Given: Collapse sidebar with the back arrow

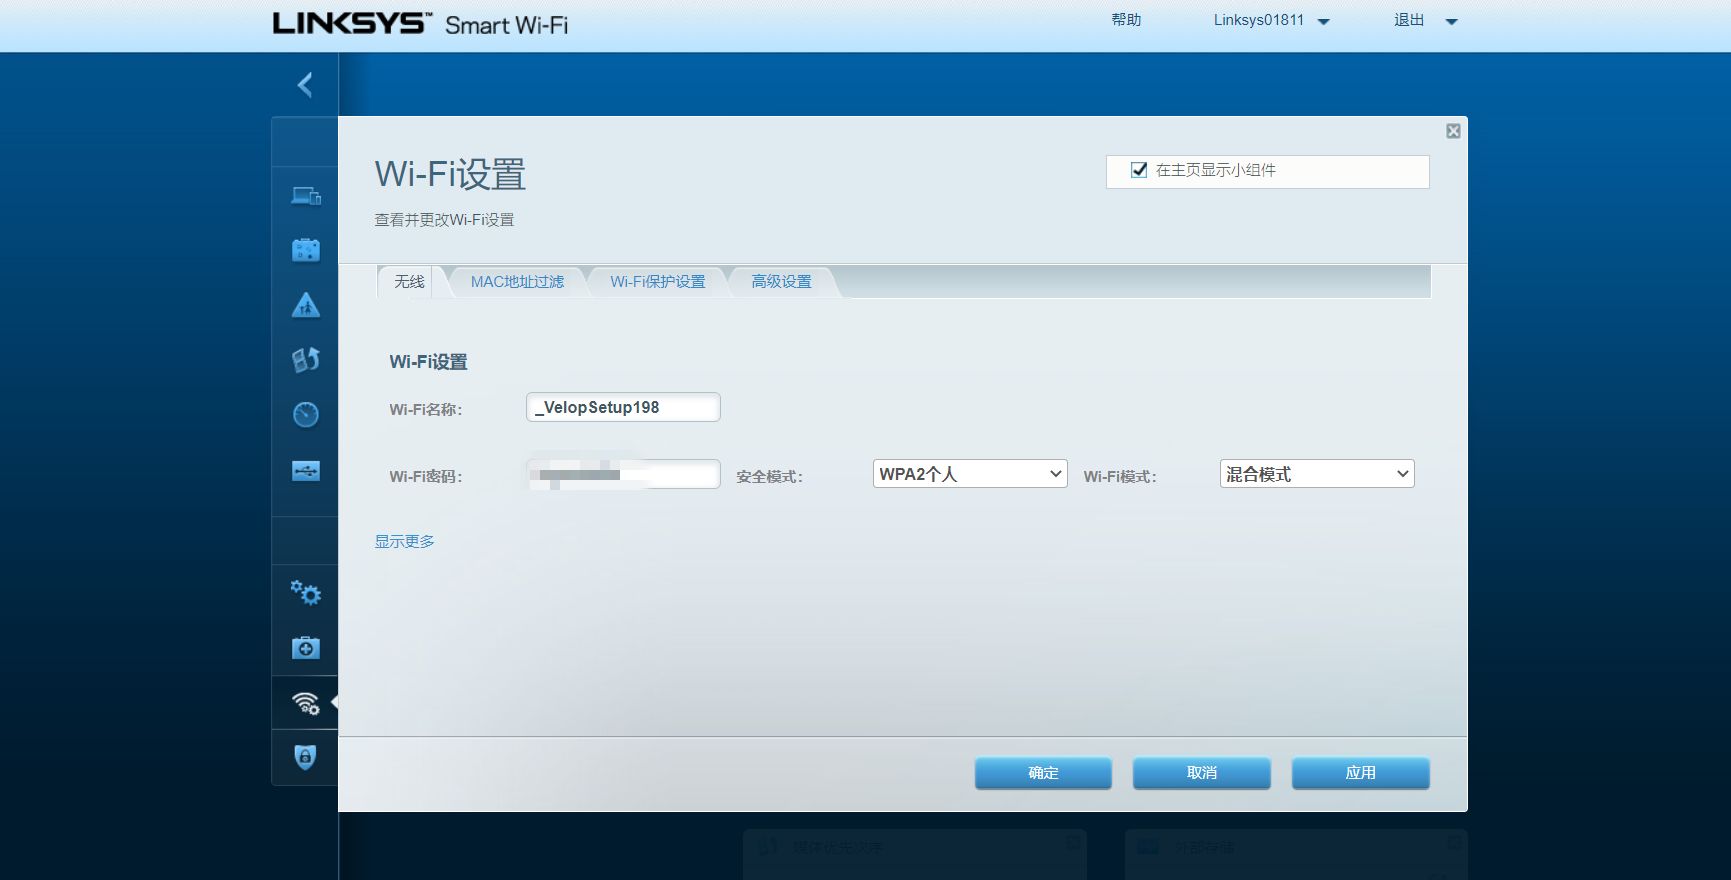Looking at the screenshot, I should tap(305, 85).
